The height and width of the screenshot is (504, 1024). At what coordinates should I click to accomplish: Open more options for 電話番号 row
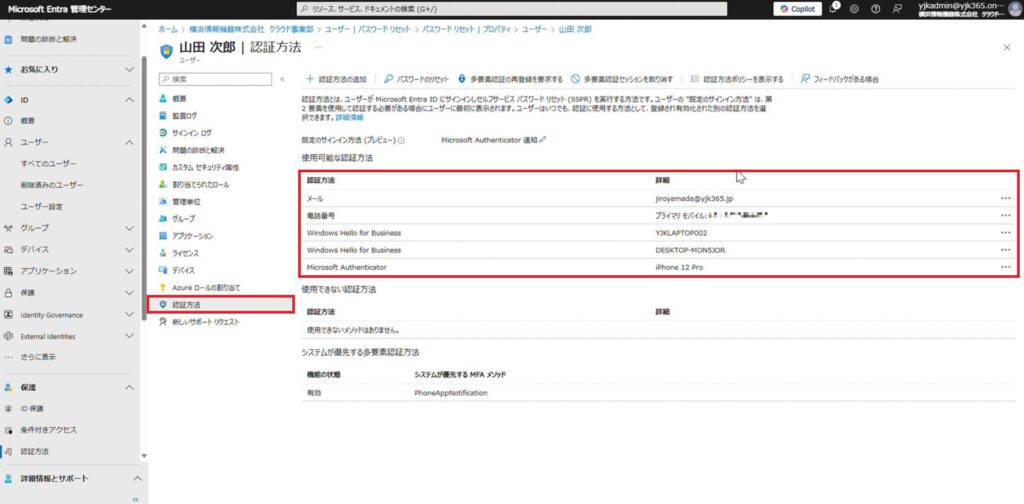[1006, 215]
